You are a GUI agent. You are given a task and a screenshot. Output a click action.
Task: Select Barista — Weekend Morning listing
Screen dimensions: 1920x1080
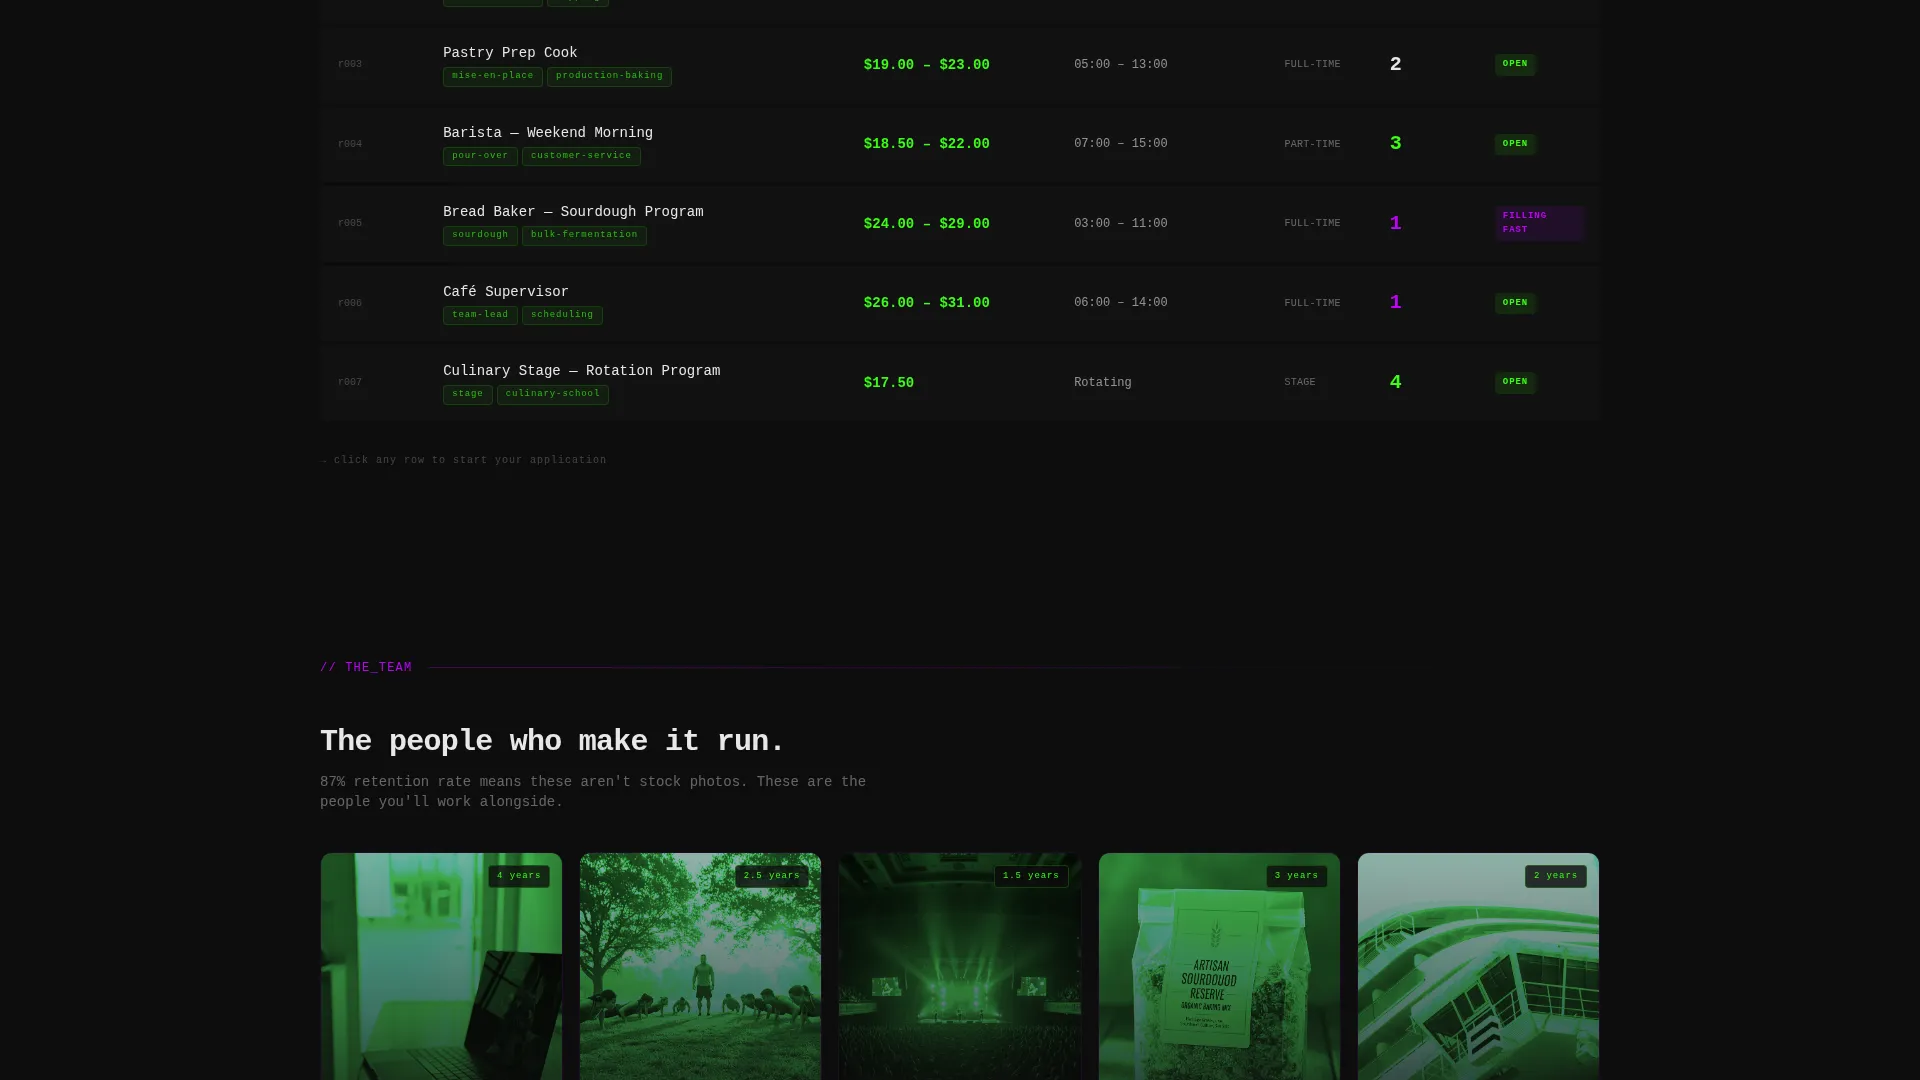click(959, 144)
